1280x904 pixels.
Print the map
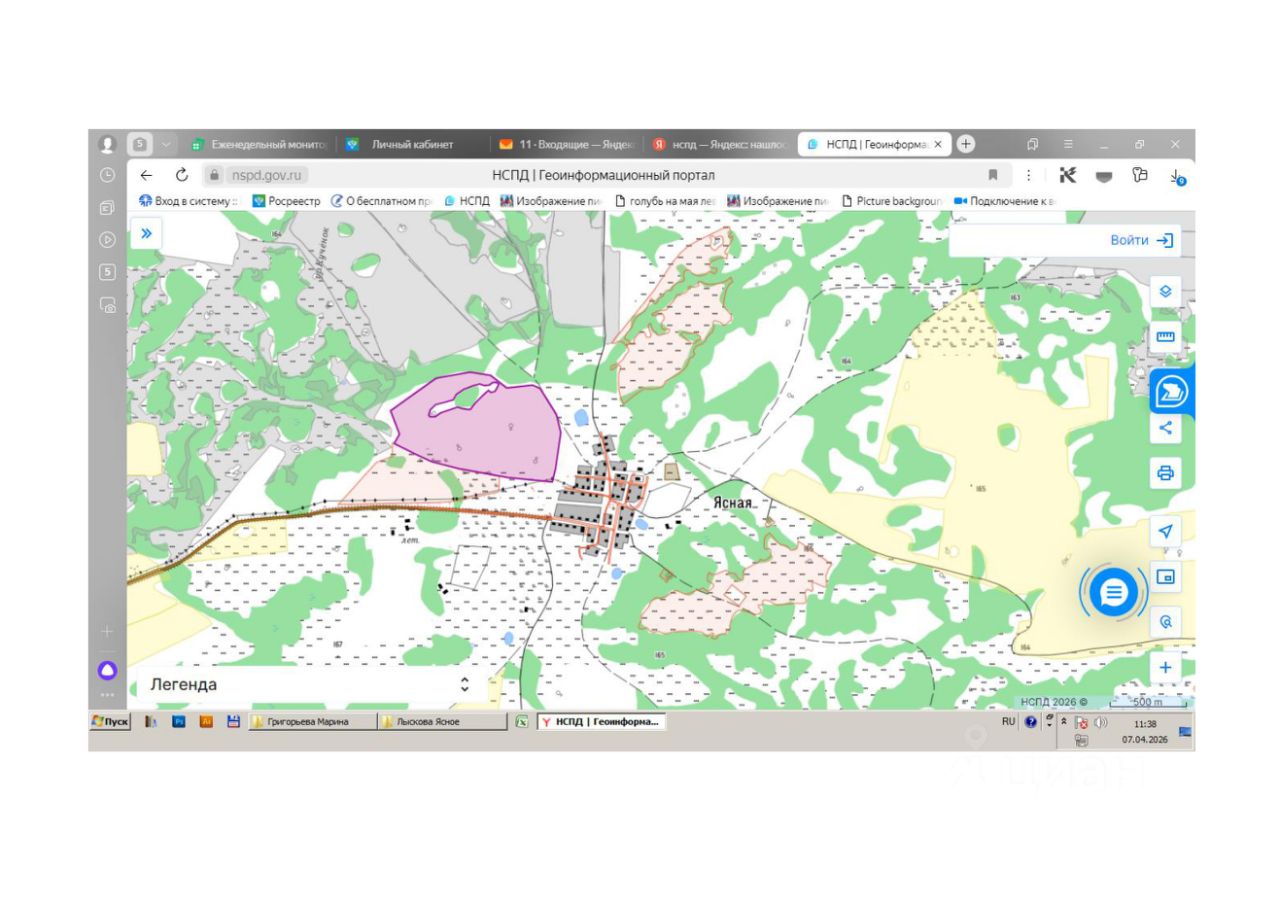click(1165, 473)
